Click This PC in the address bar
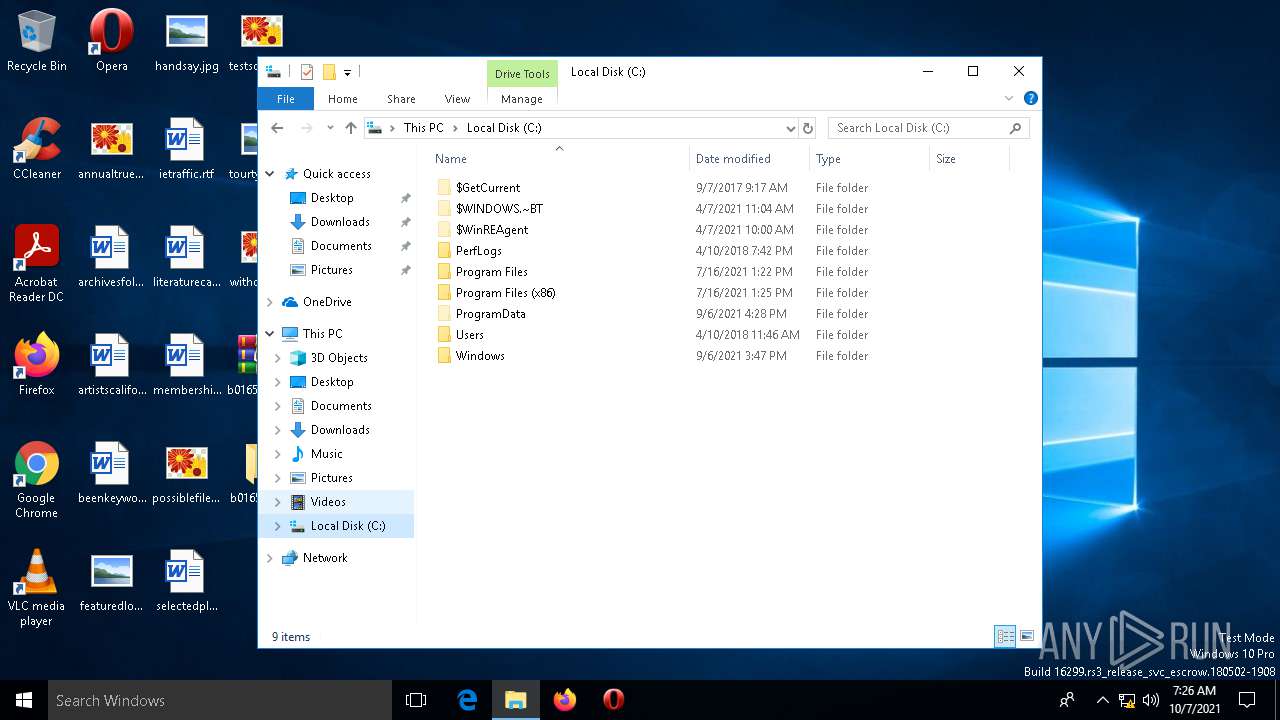This screenshot has height=720, width=1280. pos(423,128)
